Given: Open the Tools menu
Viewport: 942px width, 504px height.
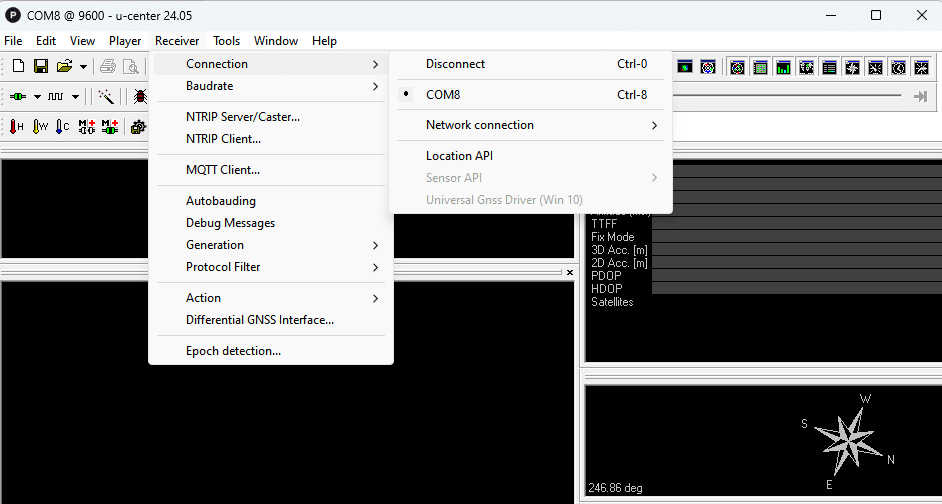Looking at the screenshot, I should click(x=226, y=41).
